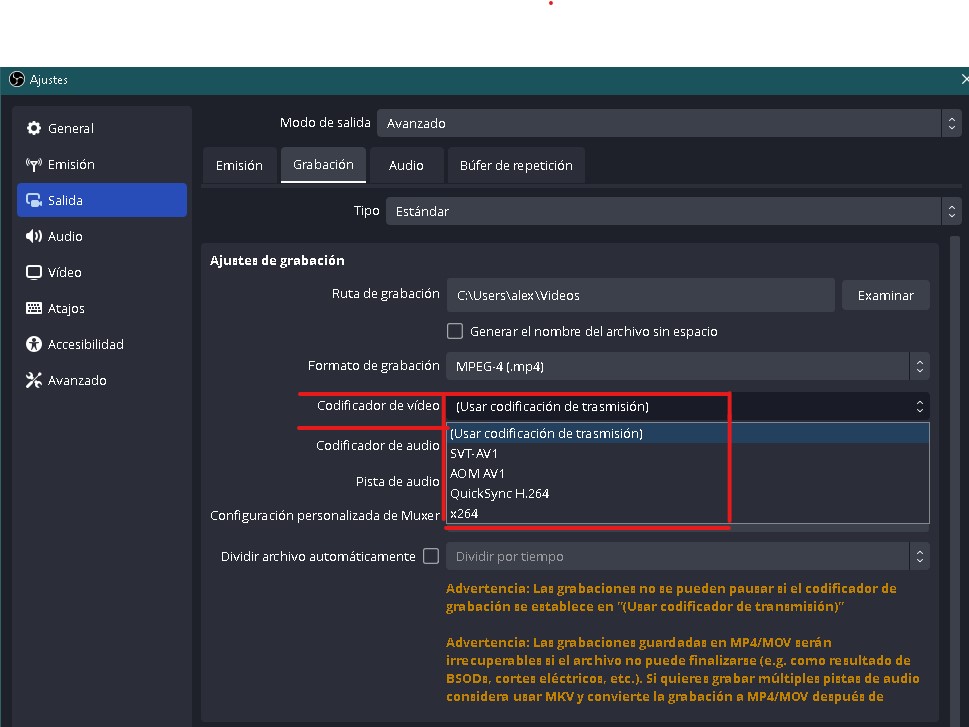Switch to Búfer de repetición tab
969x727 pixels.
(516, 166)
